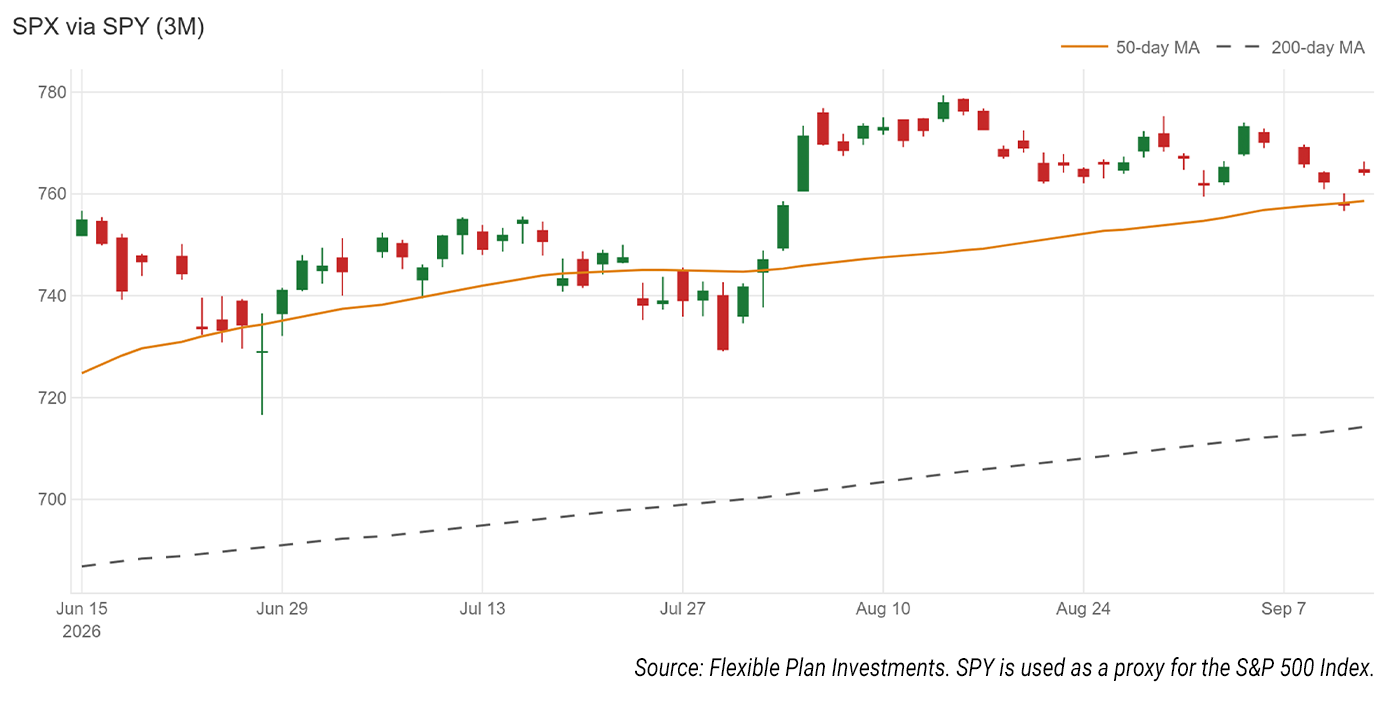Select the Jun 15 x-axis date label
This screenshot has height=709, width=1400.
pyautogui.click(x=81, y=608)
